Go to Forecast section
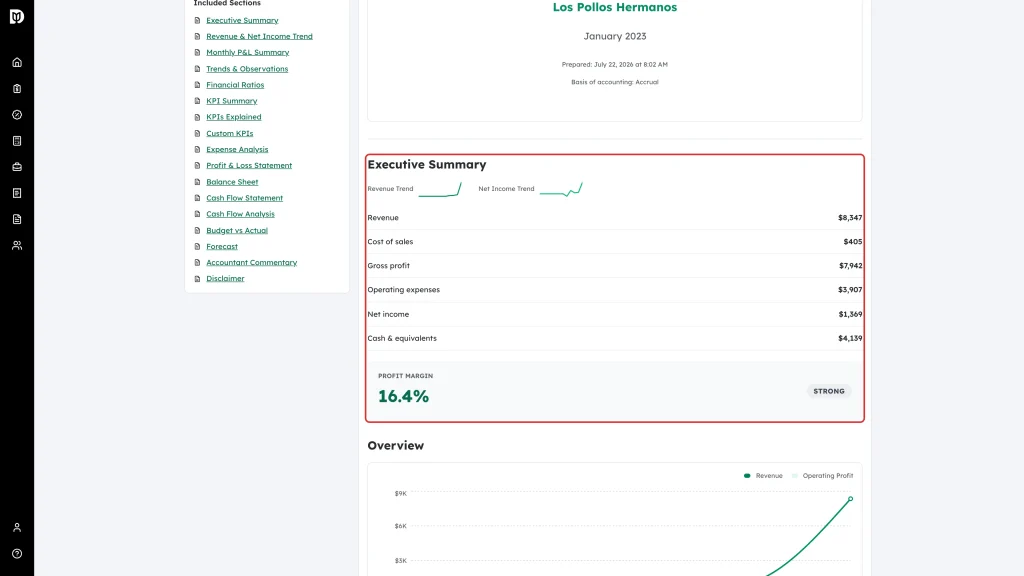 (222, 246)
